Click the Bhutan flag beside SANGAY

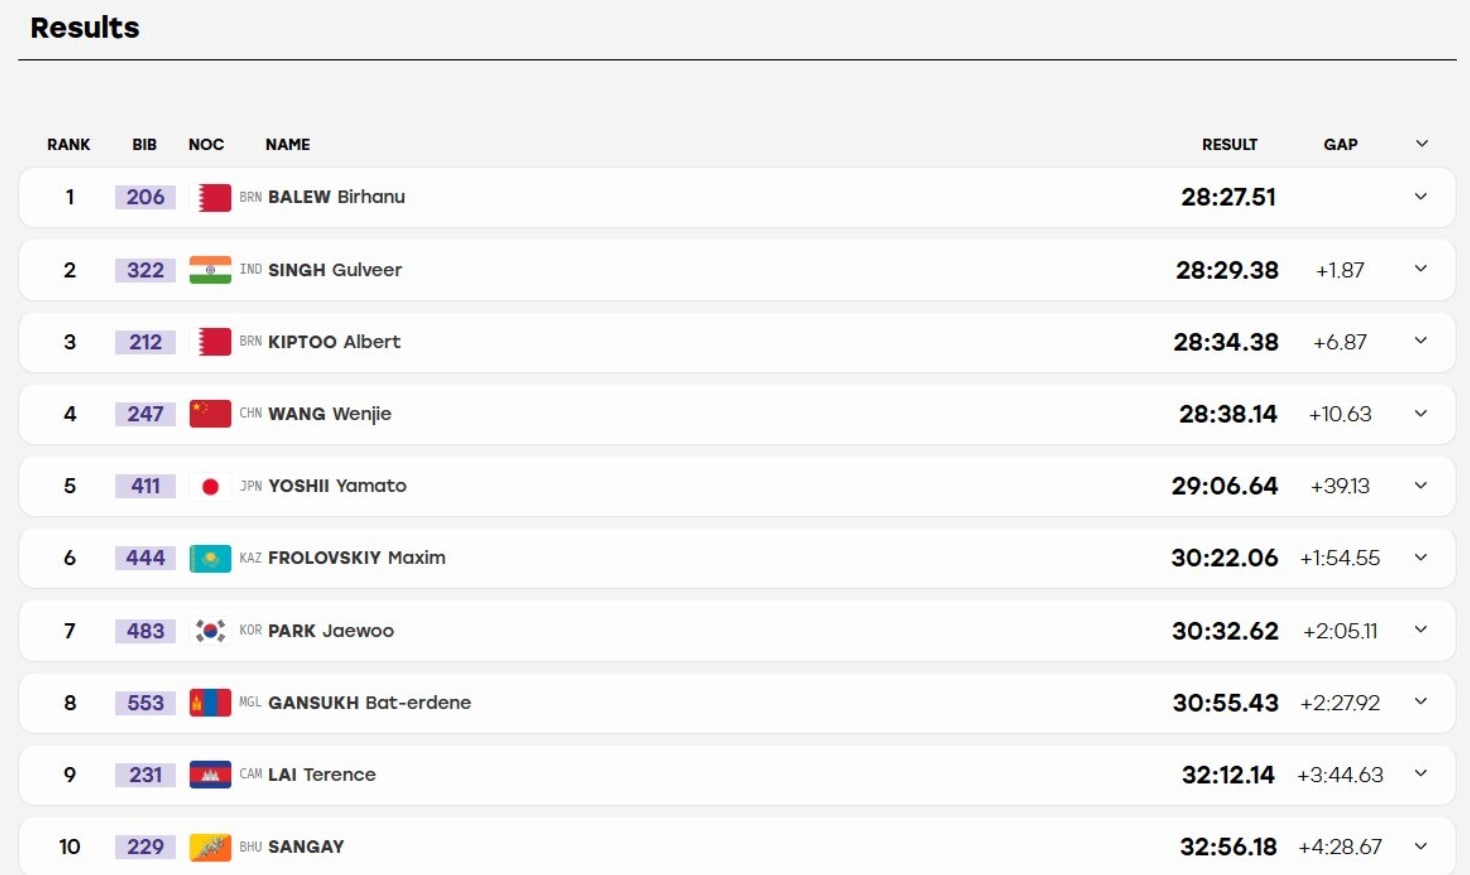tap(210, 847)
